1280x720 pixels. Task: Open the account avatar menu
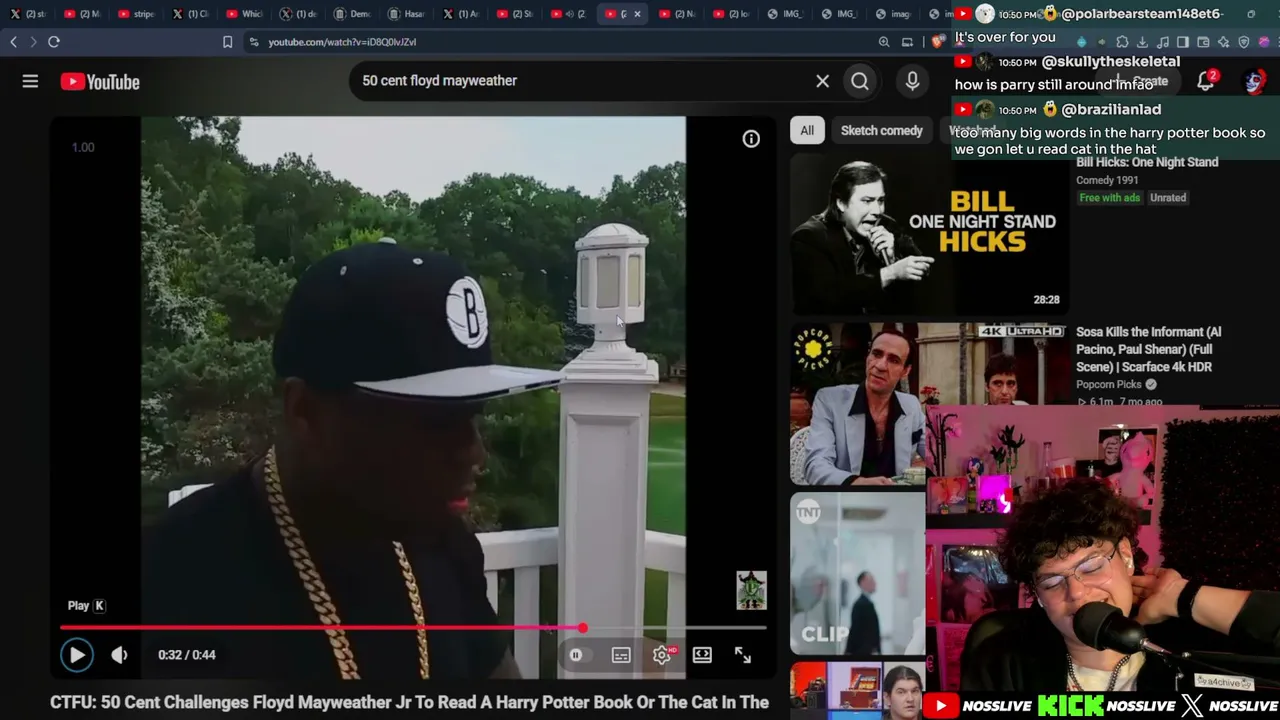click(1255, 81)
